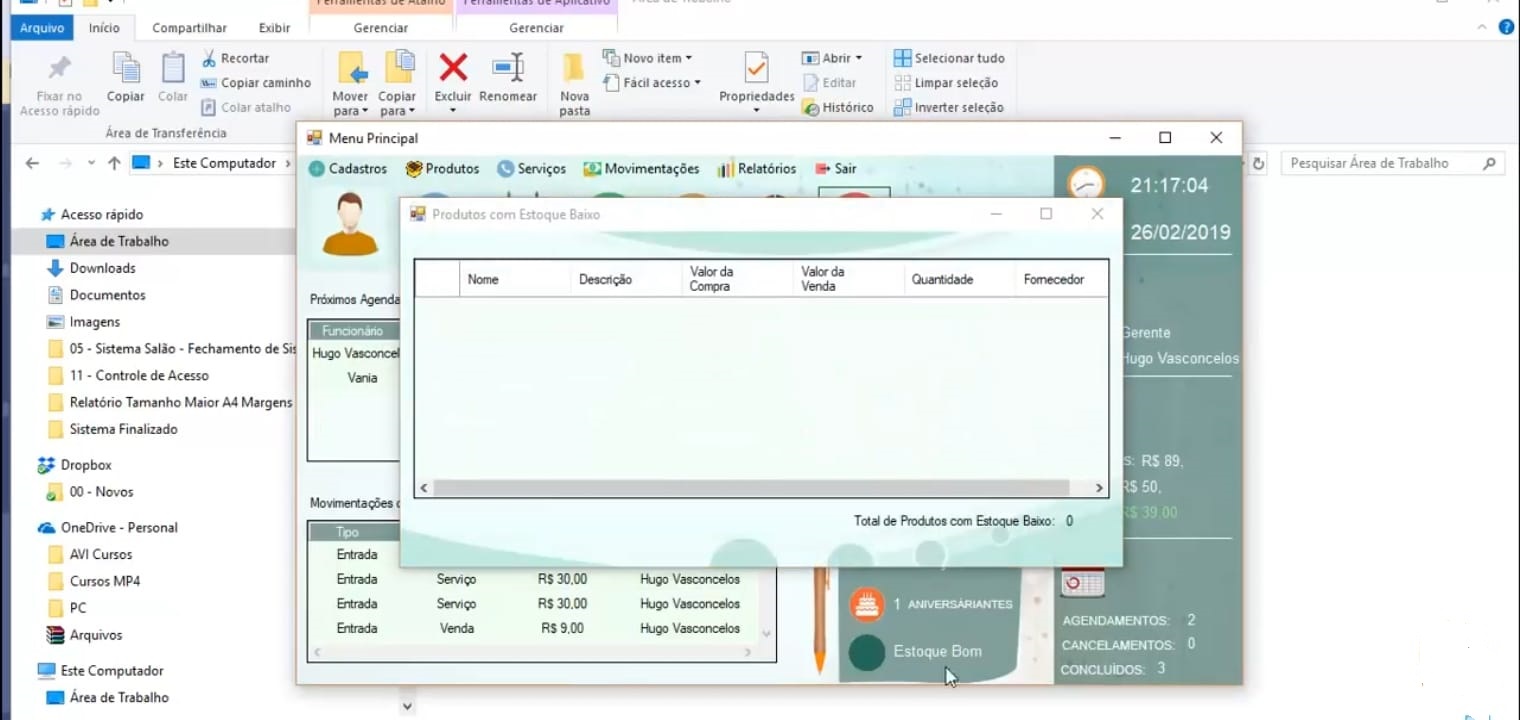Open Cadastros menu in Menu Principal

pos(348,169)
